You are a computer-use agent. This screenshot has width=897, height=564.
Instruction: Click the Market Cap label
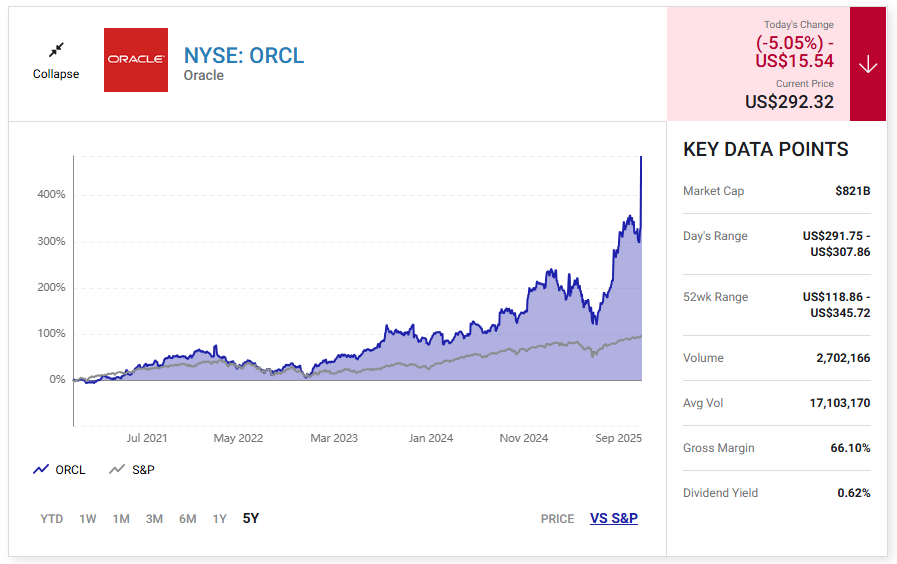[713, 191]
